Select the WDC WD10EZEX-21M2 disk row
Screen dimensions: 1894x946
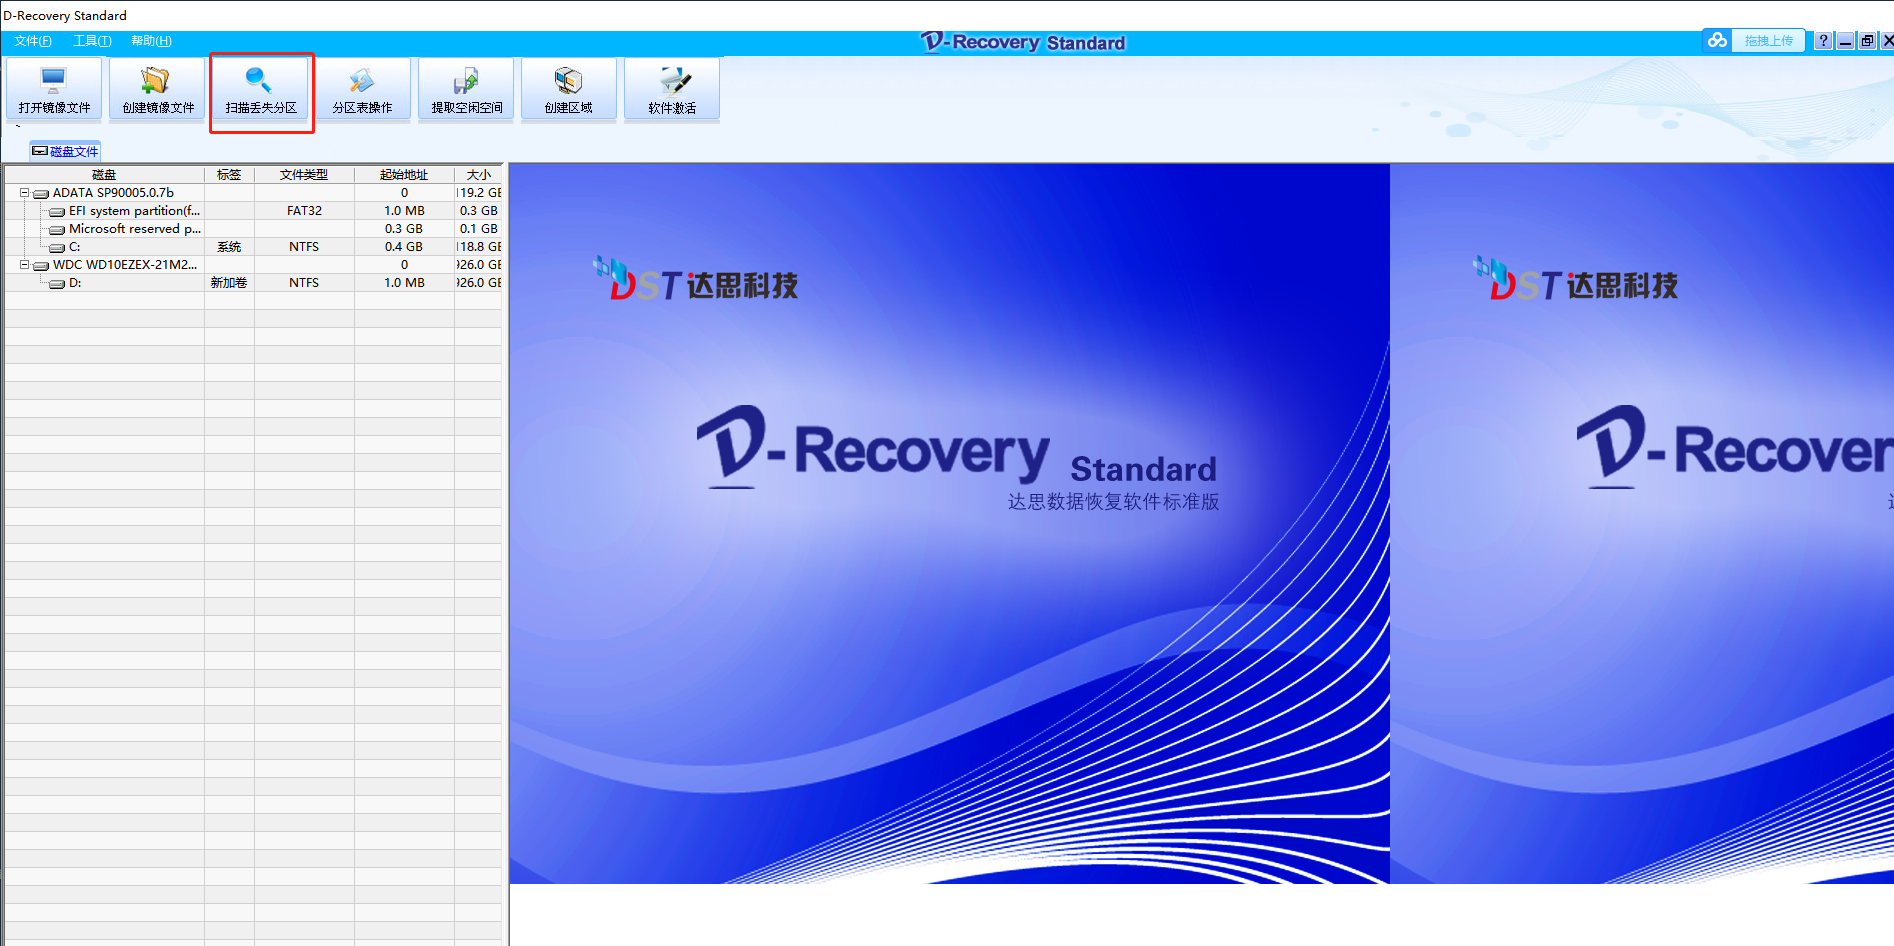254,265
